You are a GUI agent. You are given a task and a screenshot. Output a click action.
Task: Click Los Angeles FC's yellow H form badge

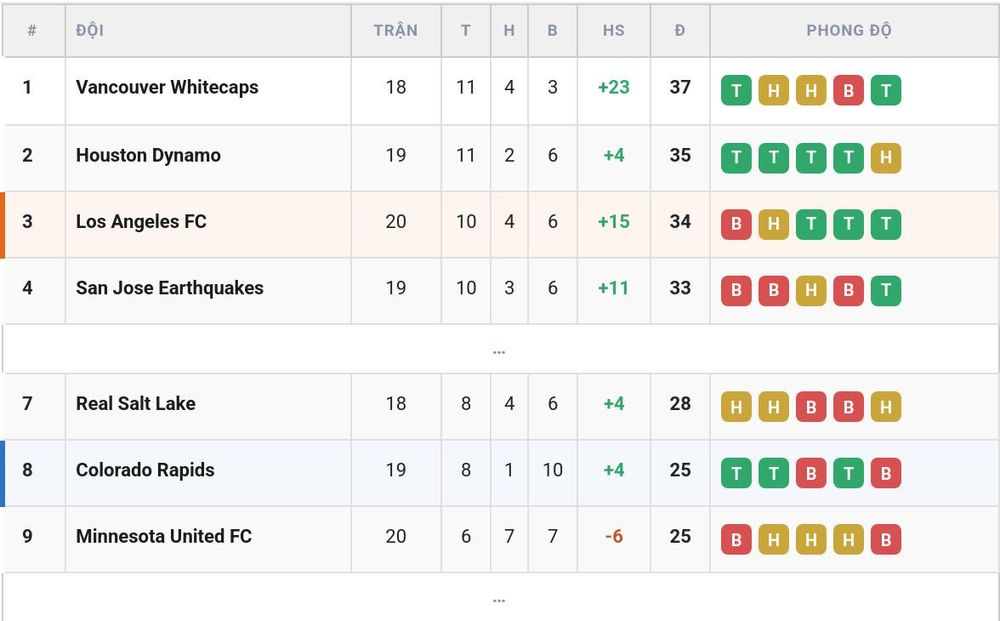774,224
